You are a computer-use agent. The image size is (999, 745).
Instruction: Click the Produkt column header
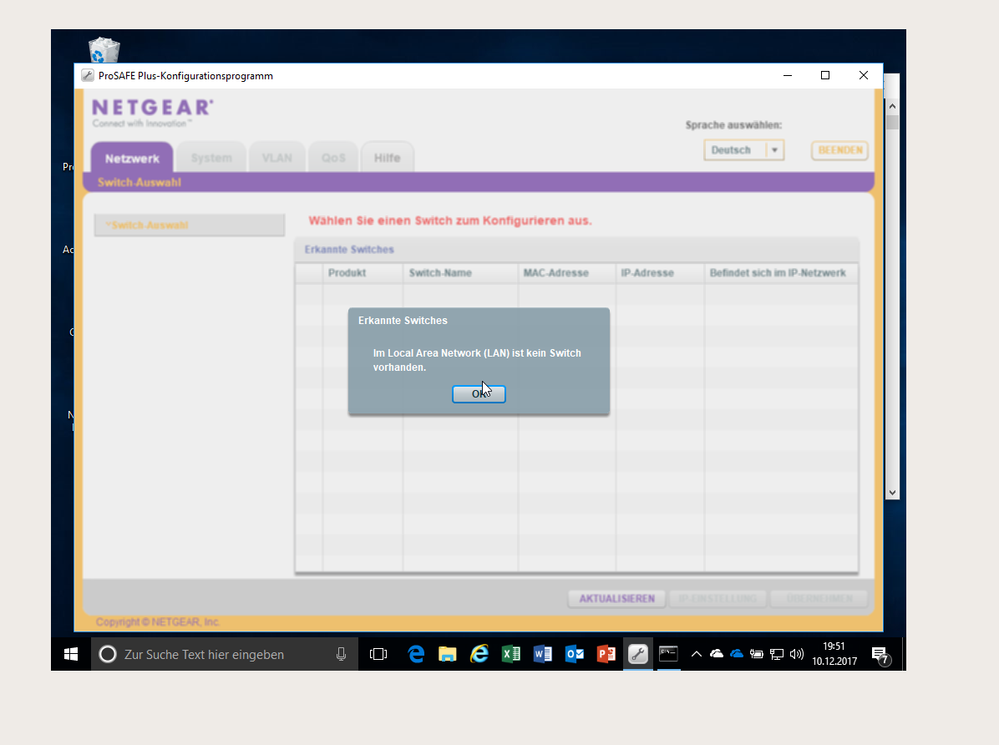363,273
